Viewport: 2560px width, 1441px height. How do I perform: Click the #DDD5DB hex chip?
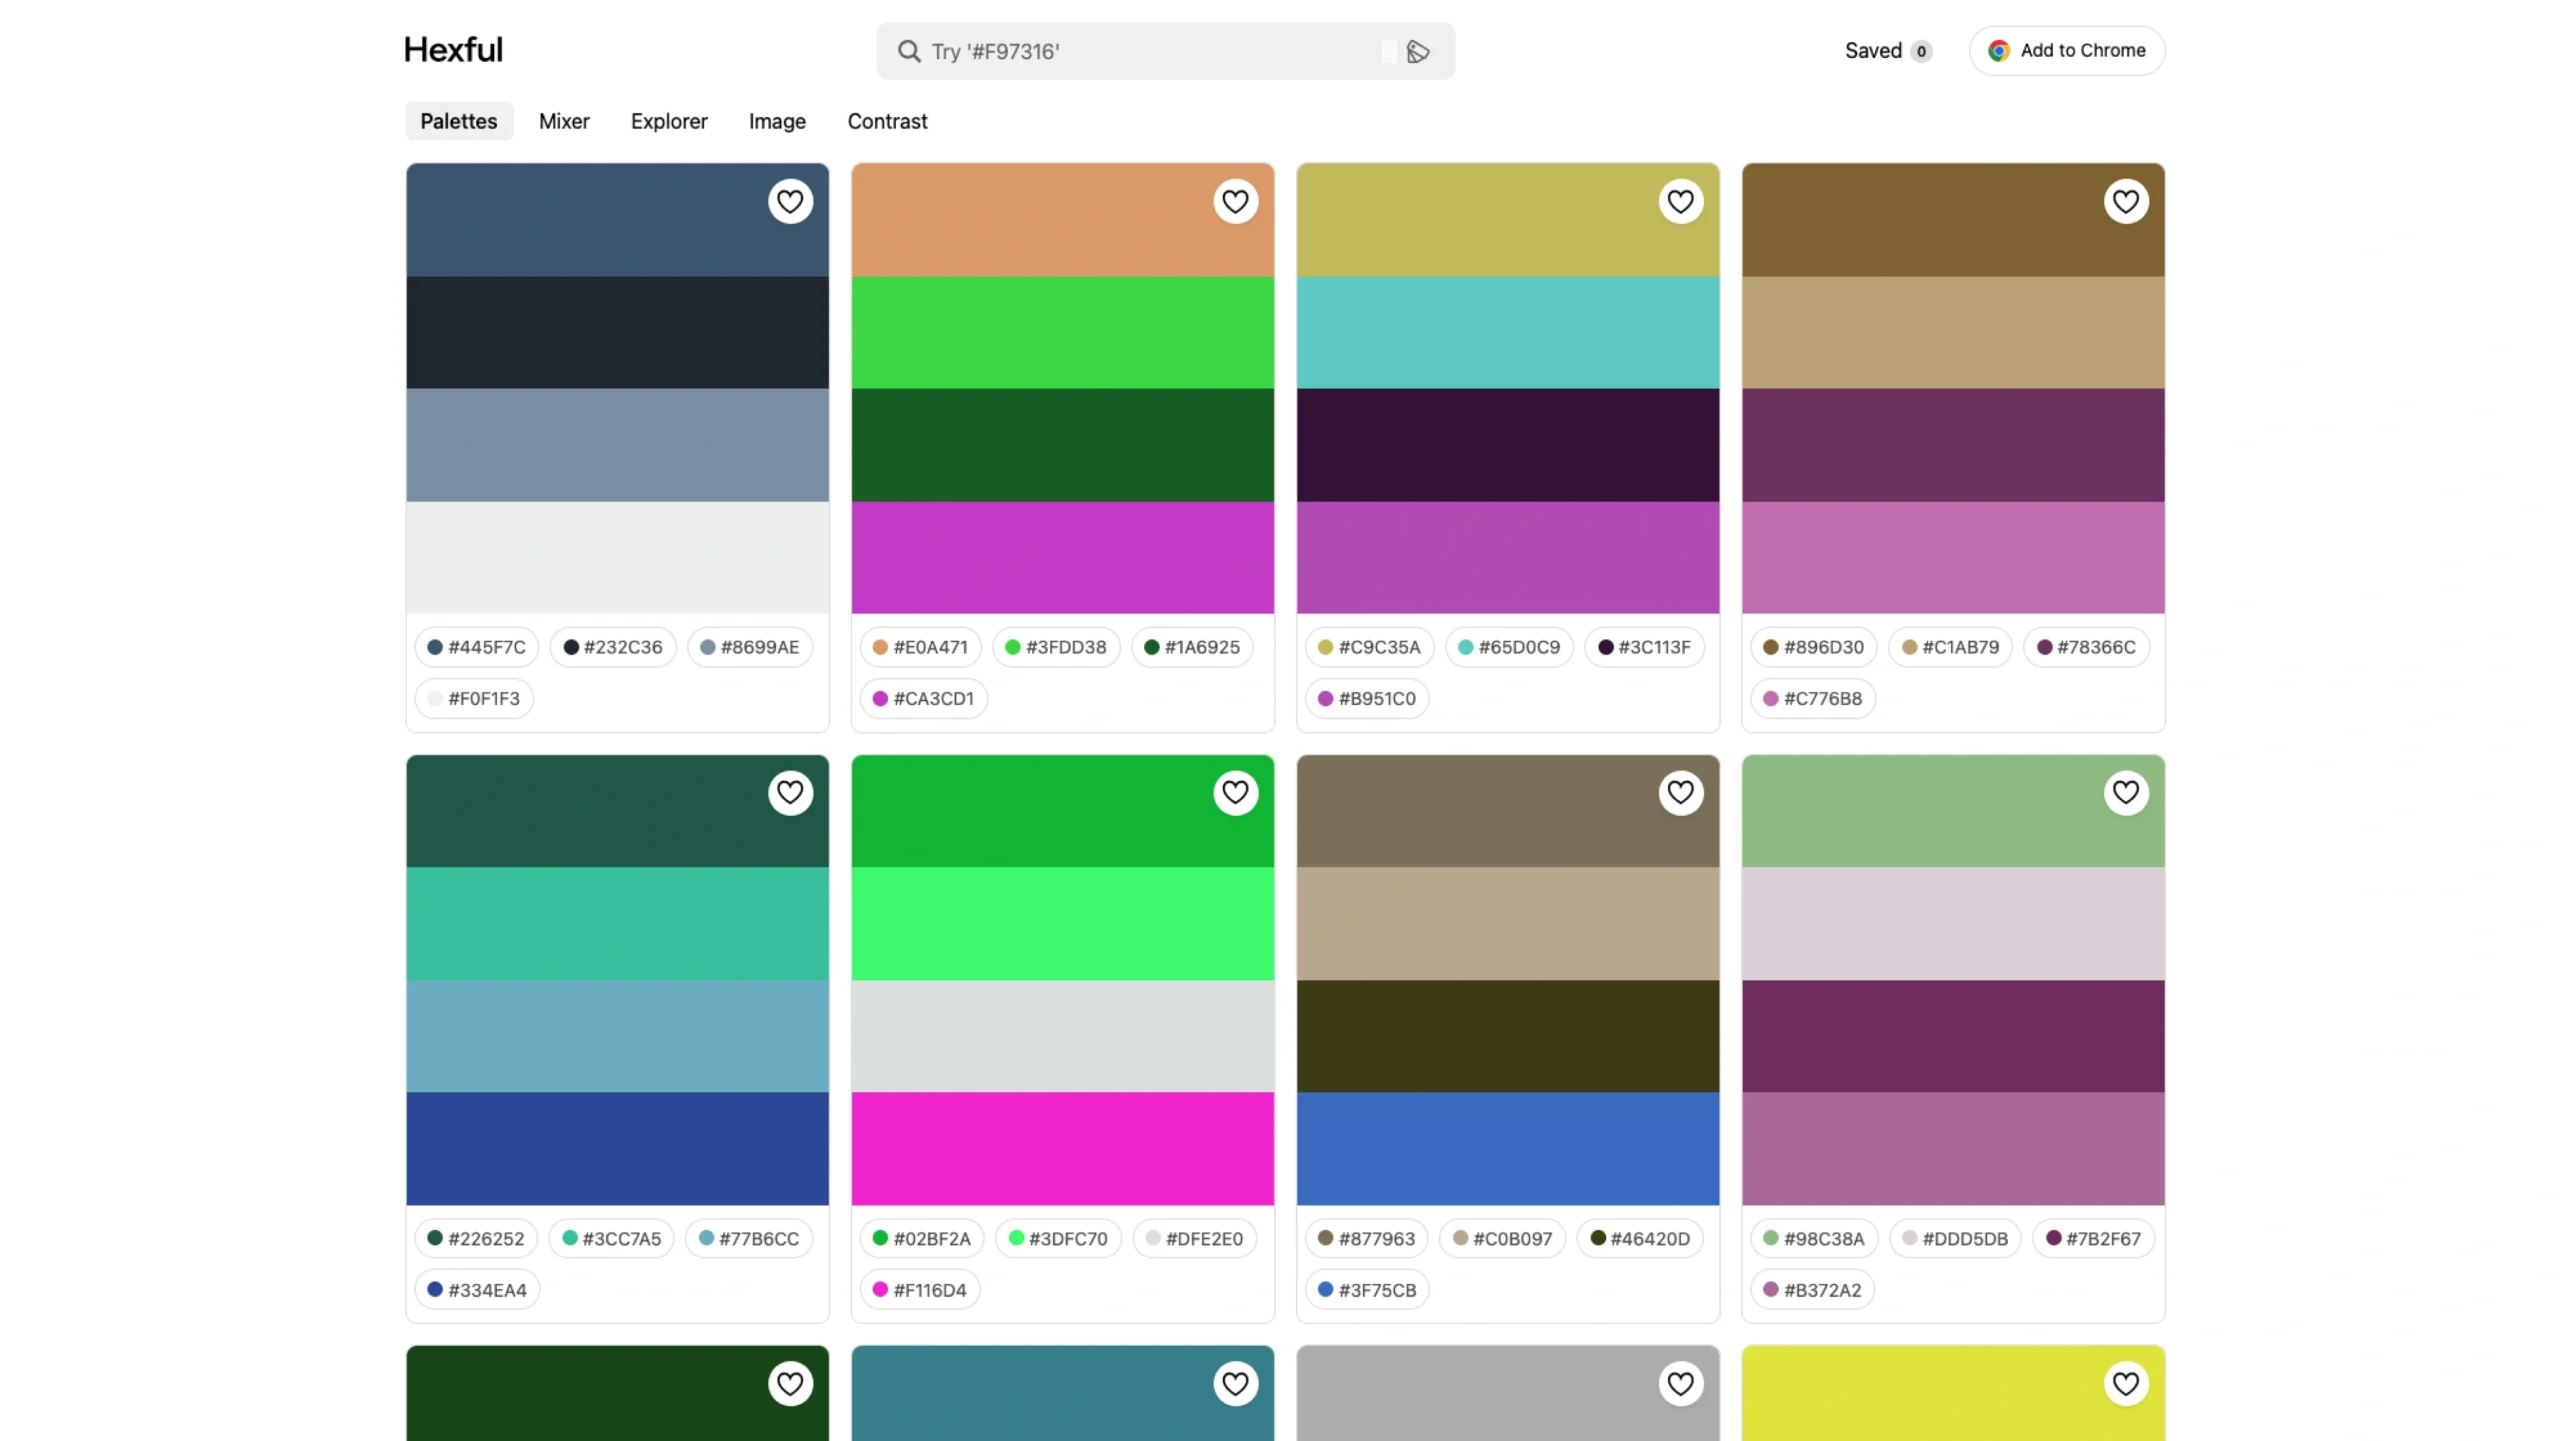coord(1955,1239)
